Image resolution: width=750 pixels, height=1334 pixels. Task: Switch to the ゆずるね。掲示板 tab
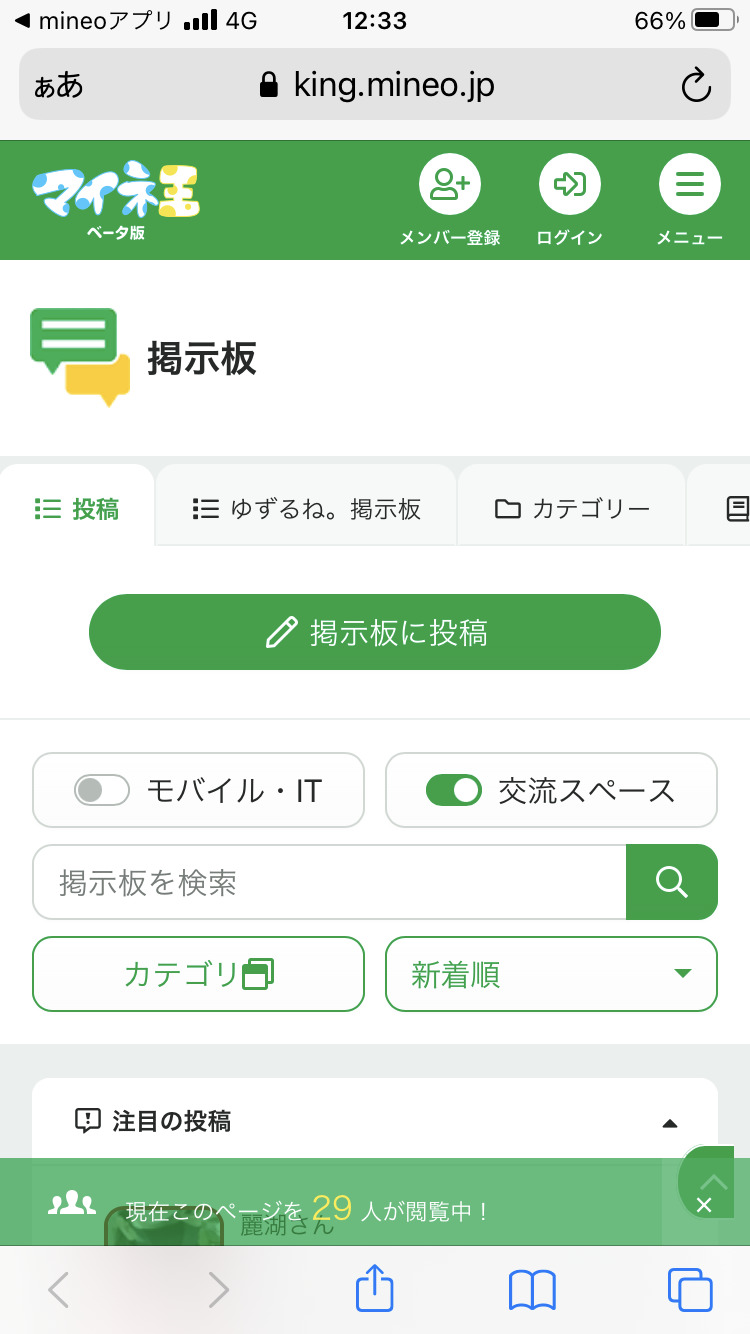point(306,509)
